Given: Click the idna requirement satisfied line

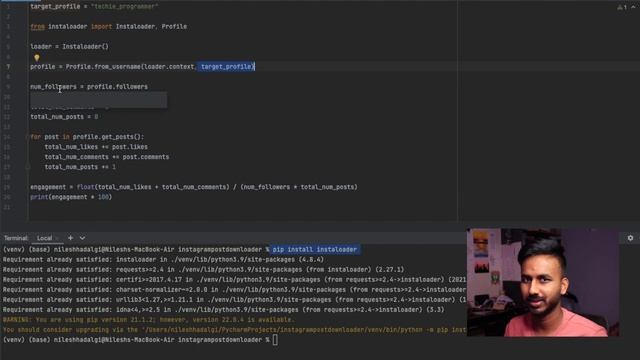Looking at the screenshot, I should tap(223, 310).
